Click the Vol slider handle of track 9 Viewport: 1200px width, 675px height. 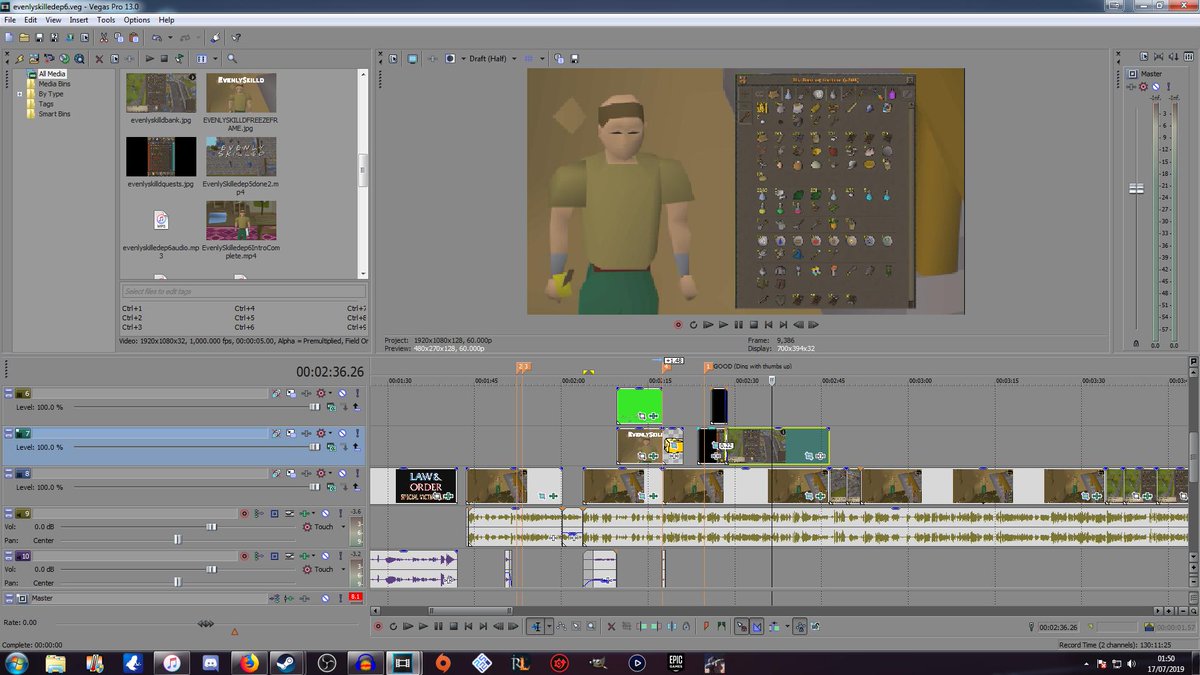[x=211, y=526]
